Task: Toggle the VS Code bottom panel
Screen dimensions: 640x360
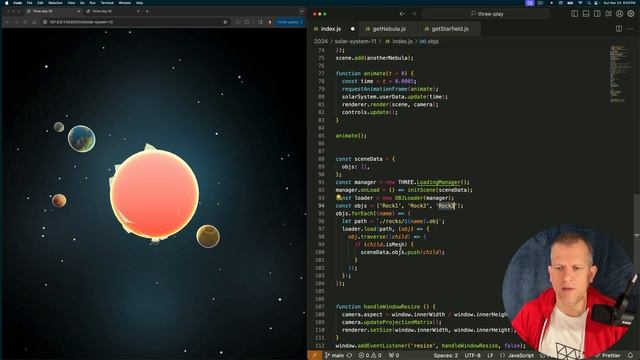Action: tap(586, 14)
